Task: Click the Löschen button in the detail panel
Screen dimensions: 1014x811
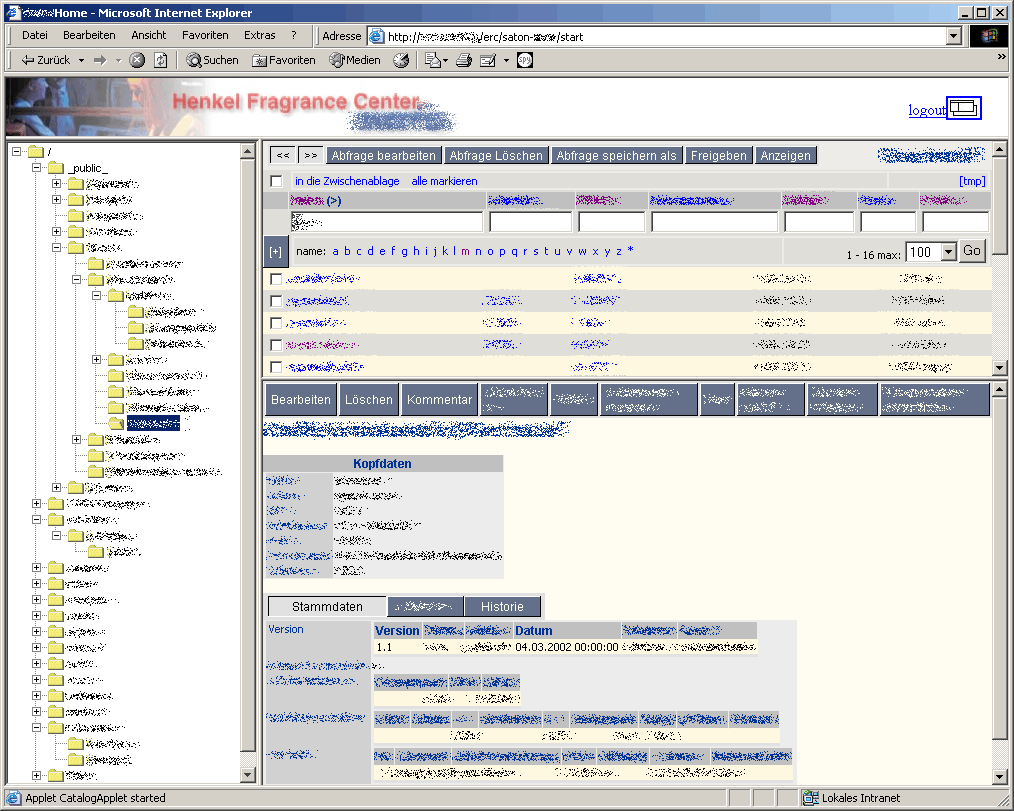Action: pos(369,400)
